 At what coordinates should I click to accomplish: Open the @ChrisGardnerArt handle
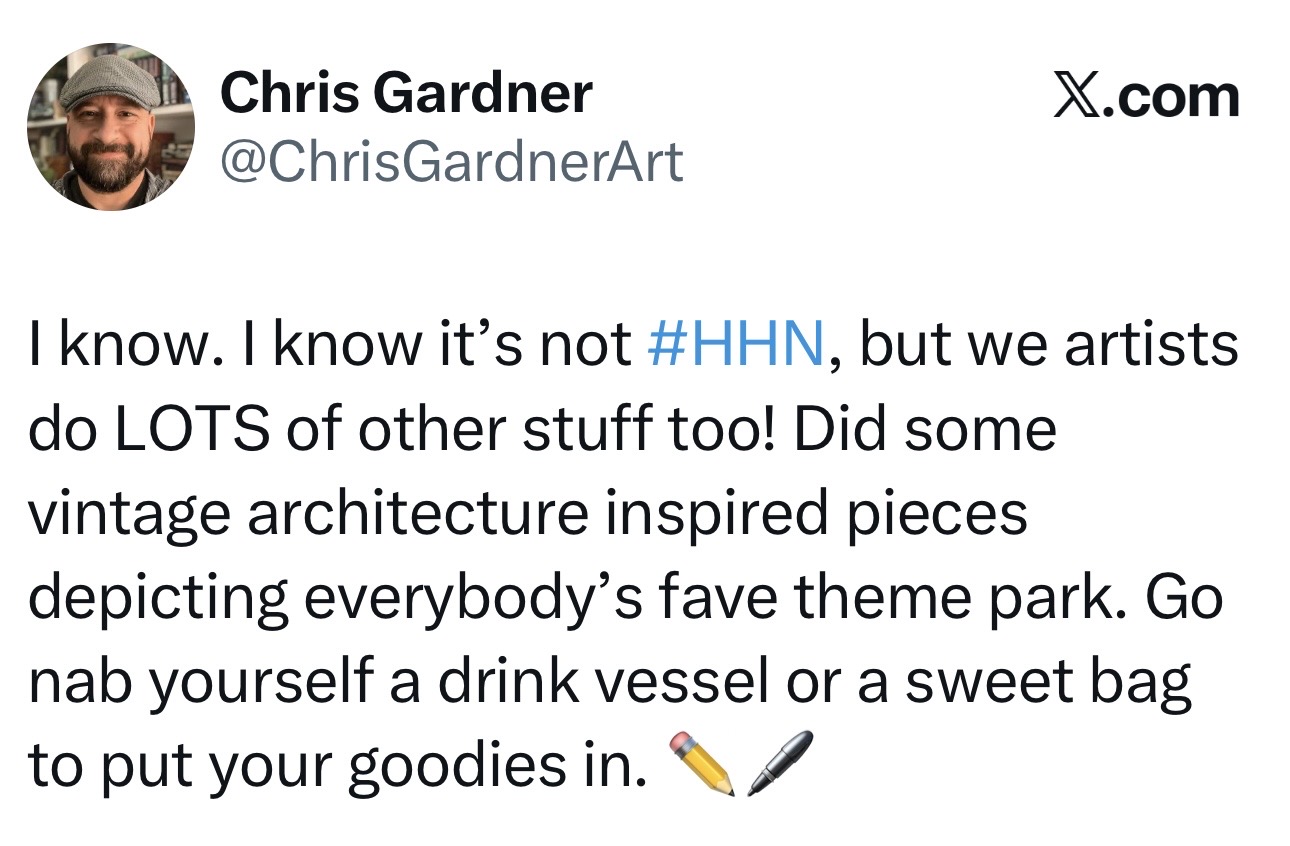pos(451,161)
